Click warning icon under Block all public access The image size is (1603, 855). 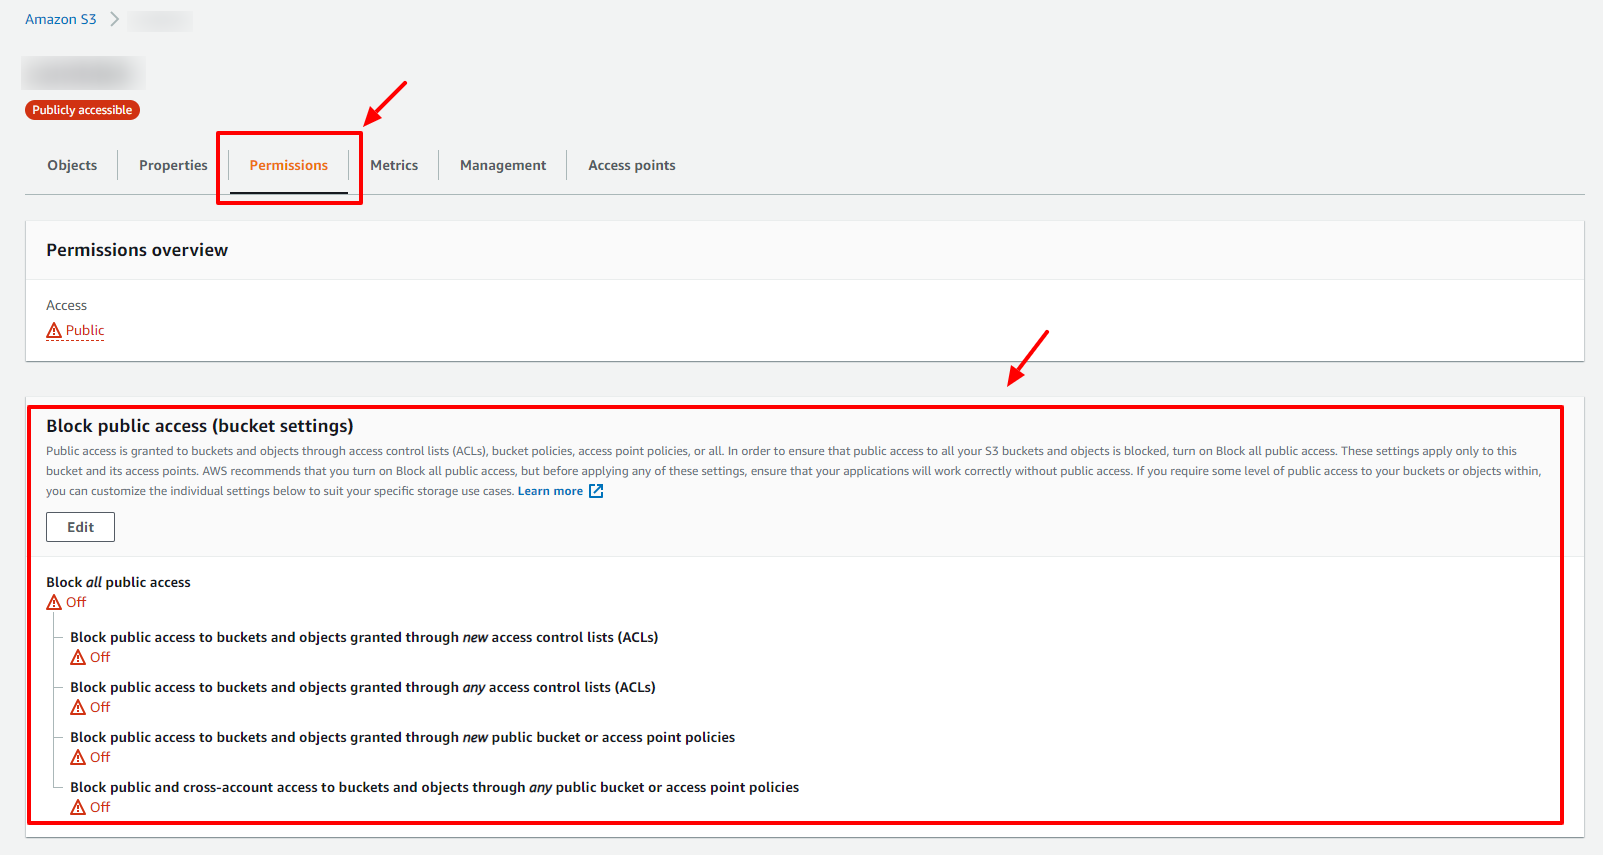coord(54,602)
